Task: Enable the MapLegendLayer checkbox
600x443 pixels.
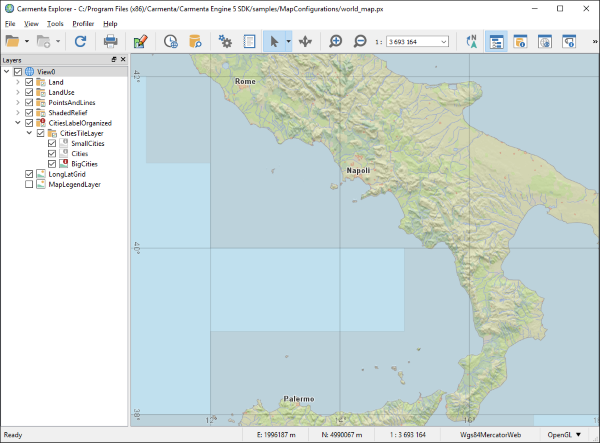Action: tap(29, 184)
